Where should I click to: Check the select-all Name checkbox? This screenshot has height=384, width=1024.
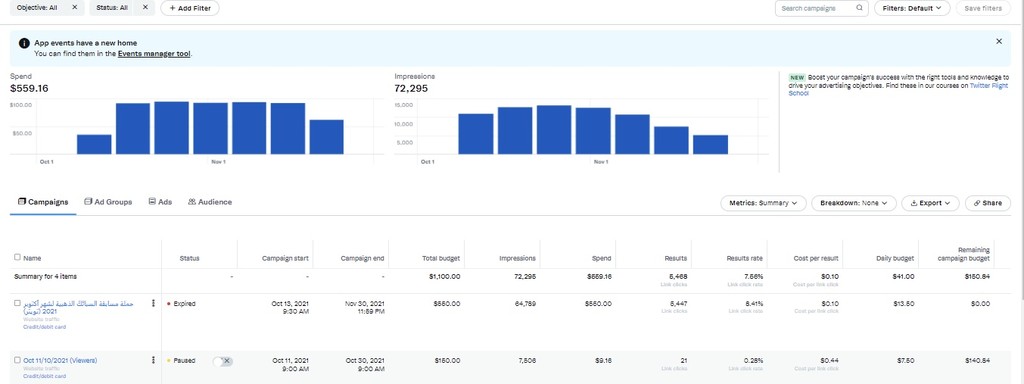(x=17, y=257)
